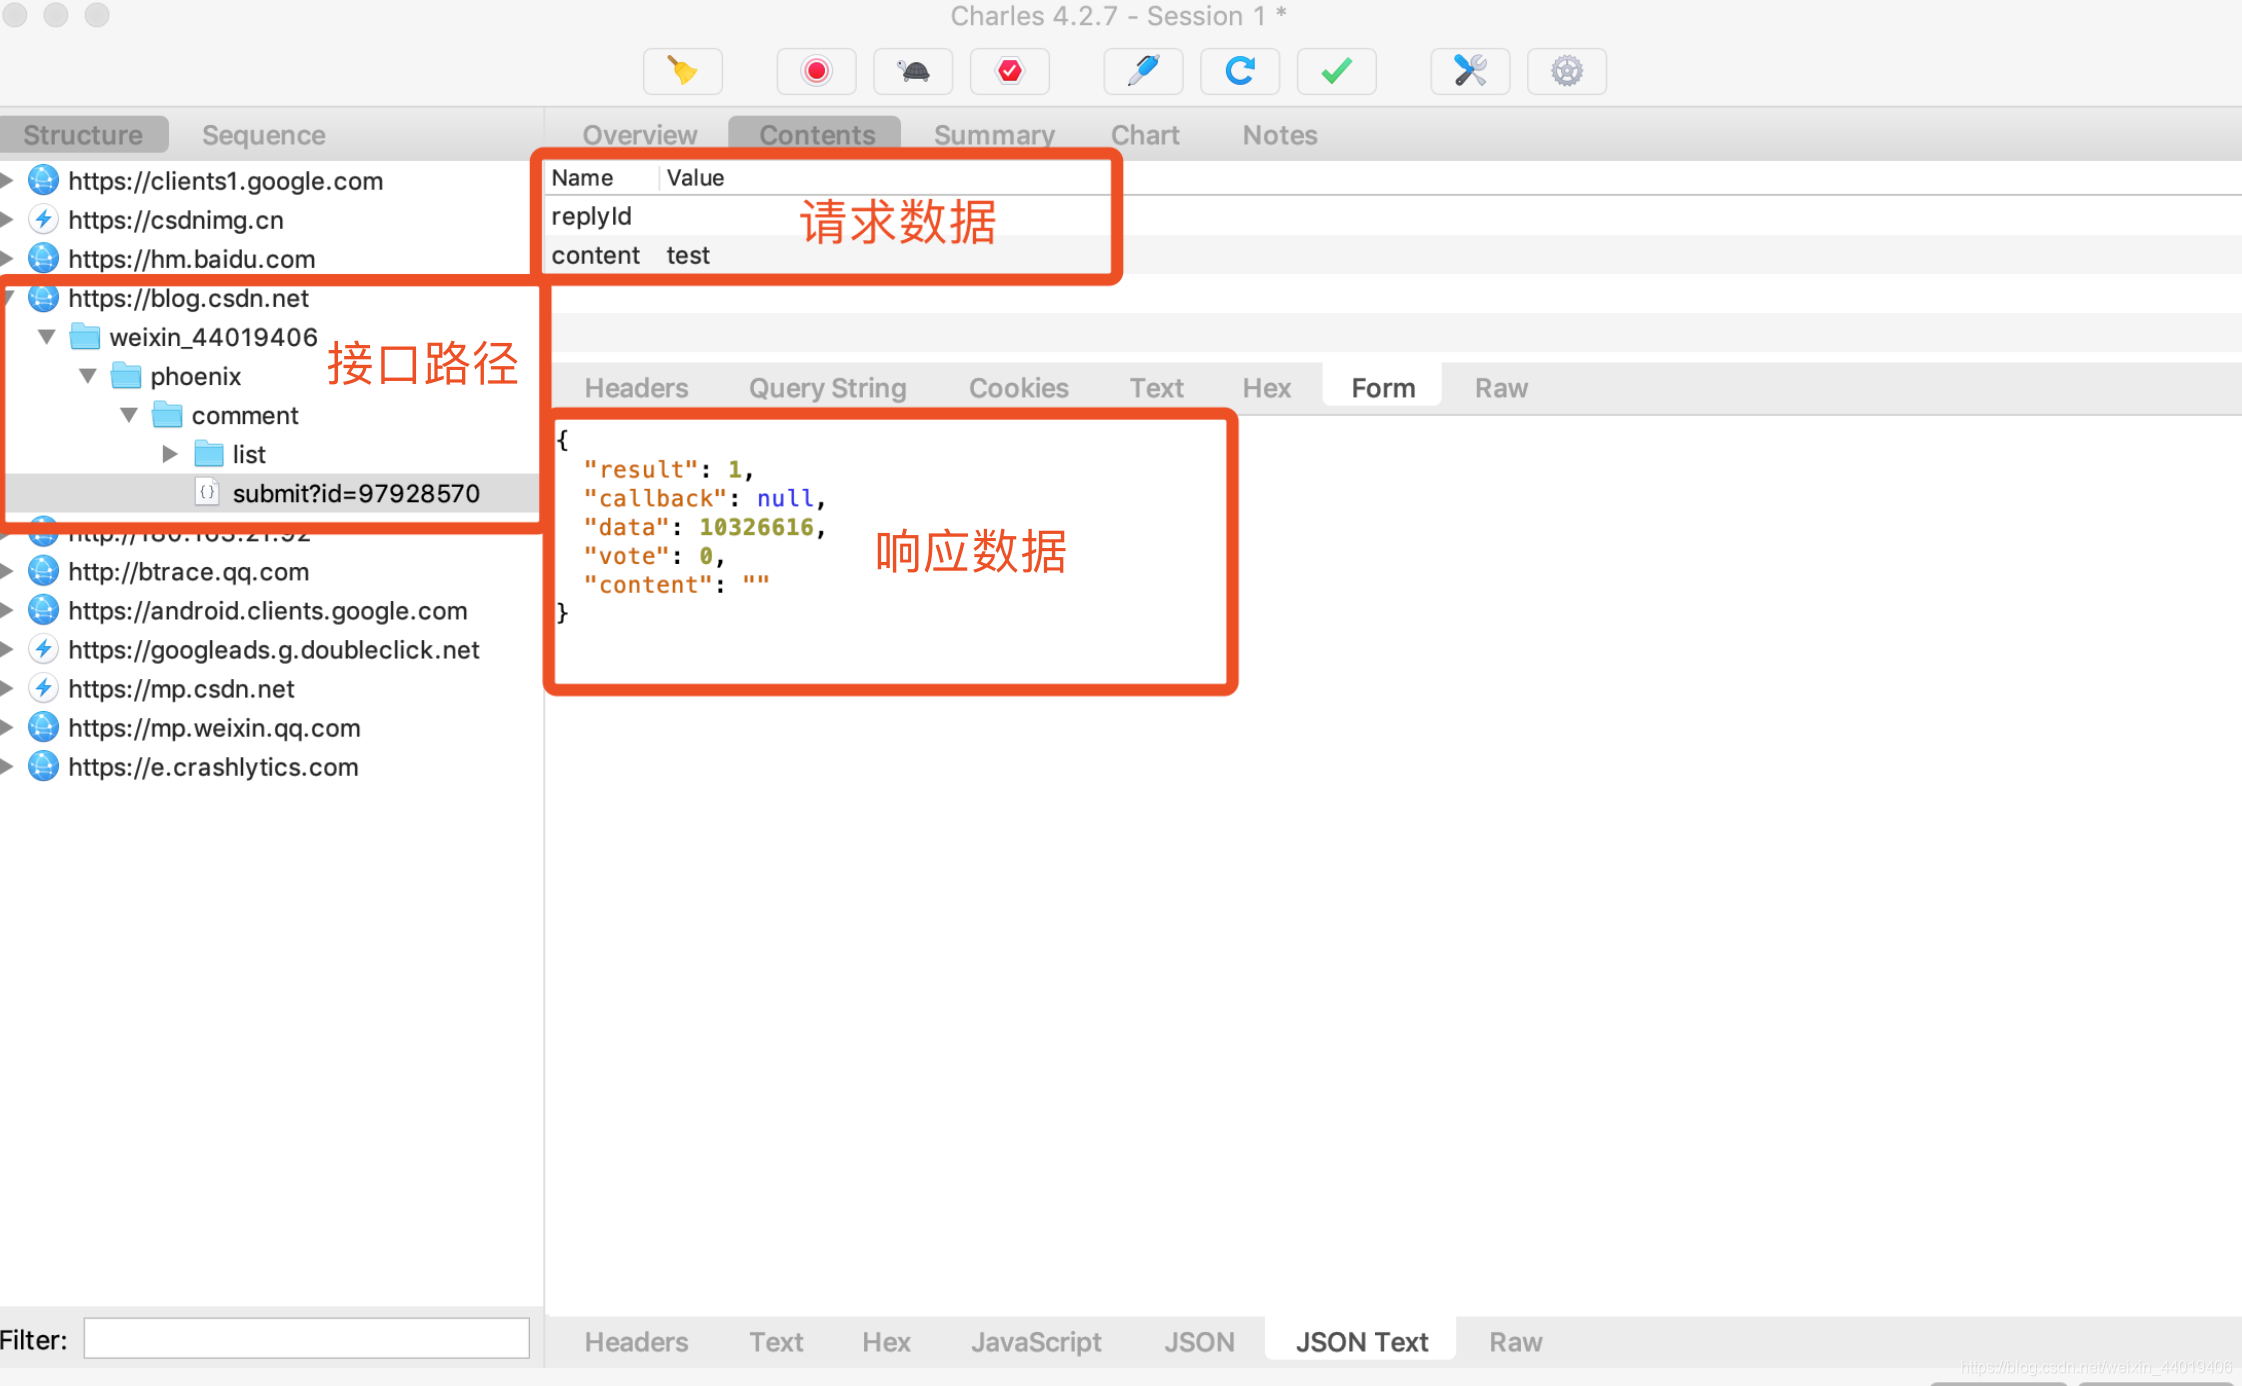Click the weixin_44019406 folder icon
This screenshot has height=1386, width=2242.
(85, 337)
